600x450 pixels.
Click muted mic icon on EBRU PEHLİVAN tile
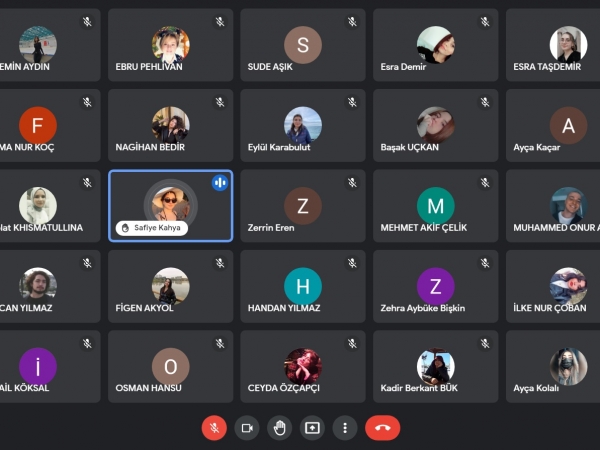pos(220,22)
